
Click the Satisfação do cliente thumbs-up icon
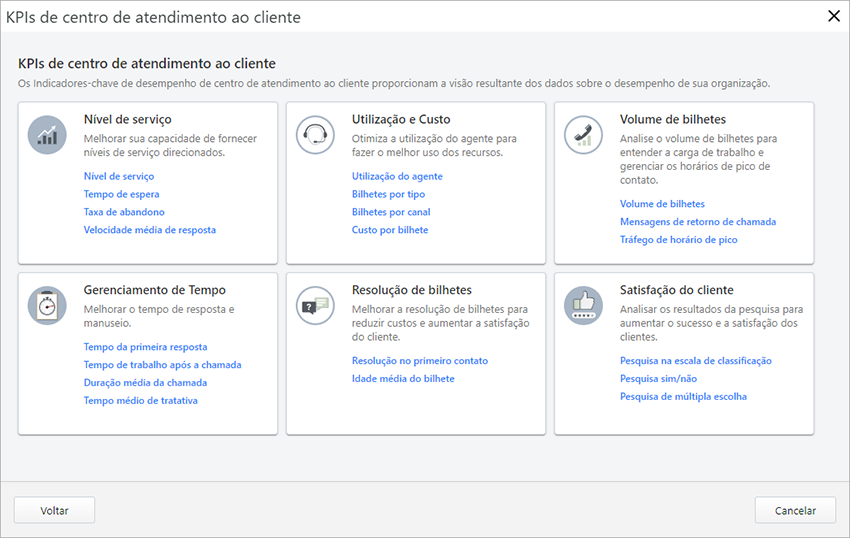click(x=583, y=305)
